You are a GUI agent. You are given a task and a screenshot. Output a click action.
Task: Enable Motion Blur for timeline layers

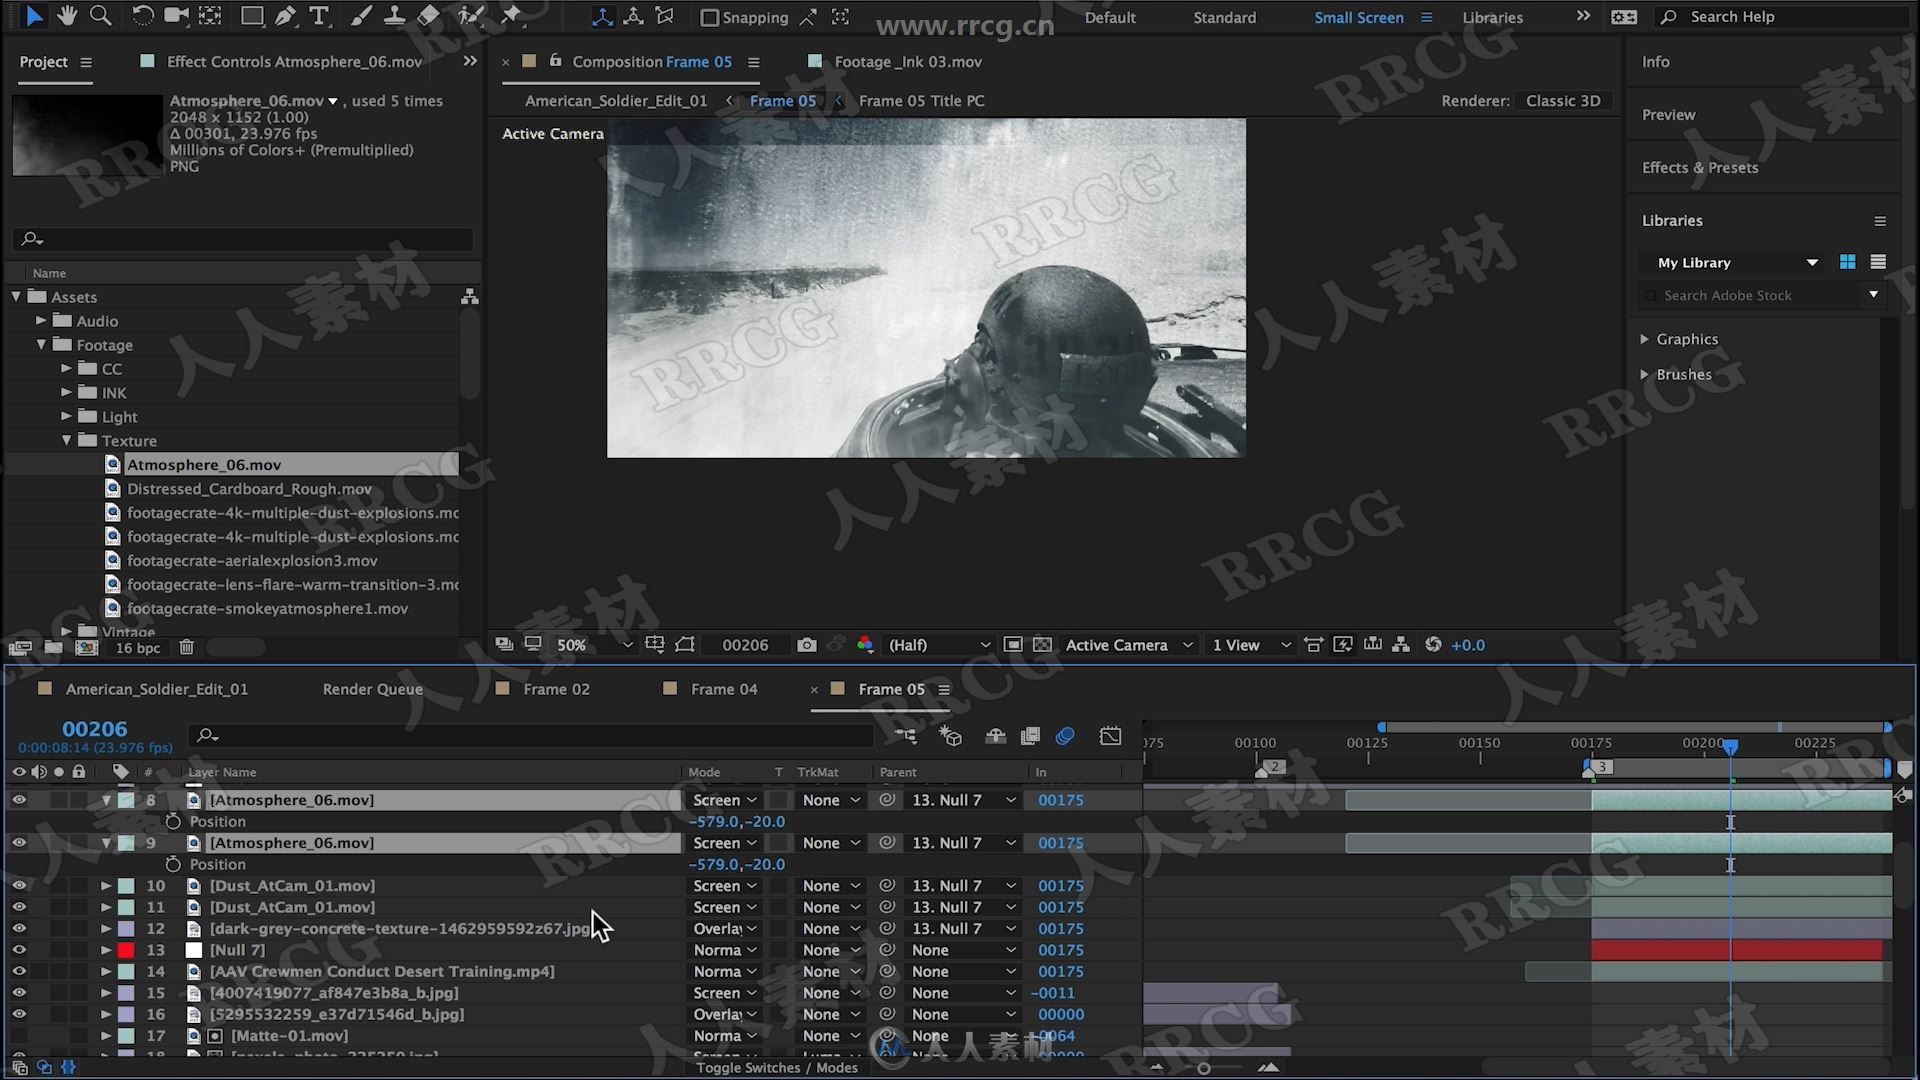pos(1065,736)
